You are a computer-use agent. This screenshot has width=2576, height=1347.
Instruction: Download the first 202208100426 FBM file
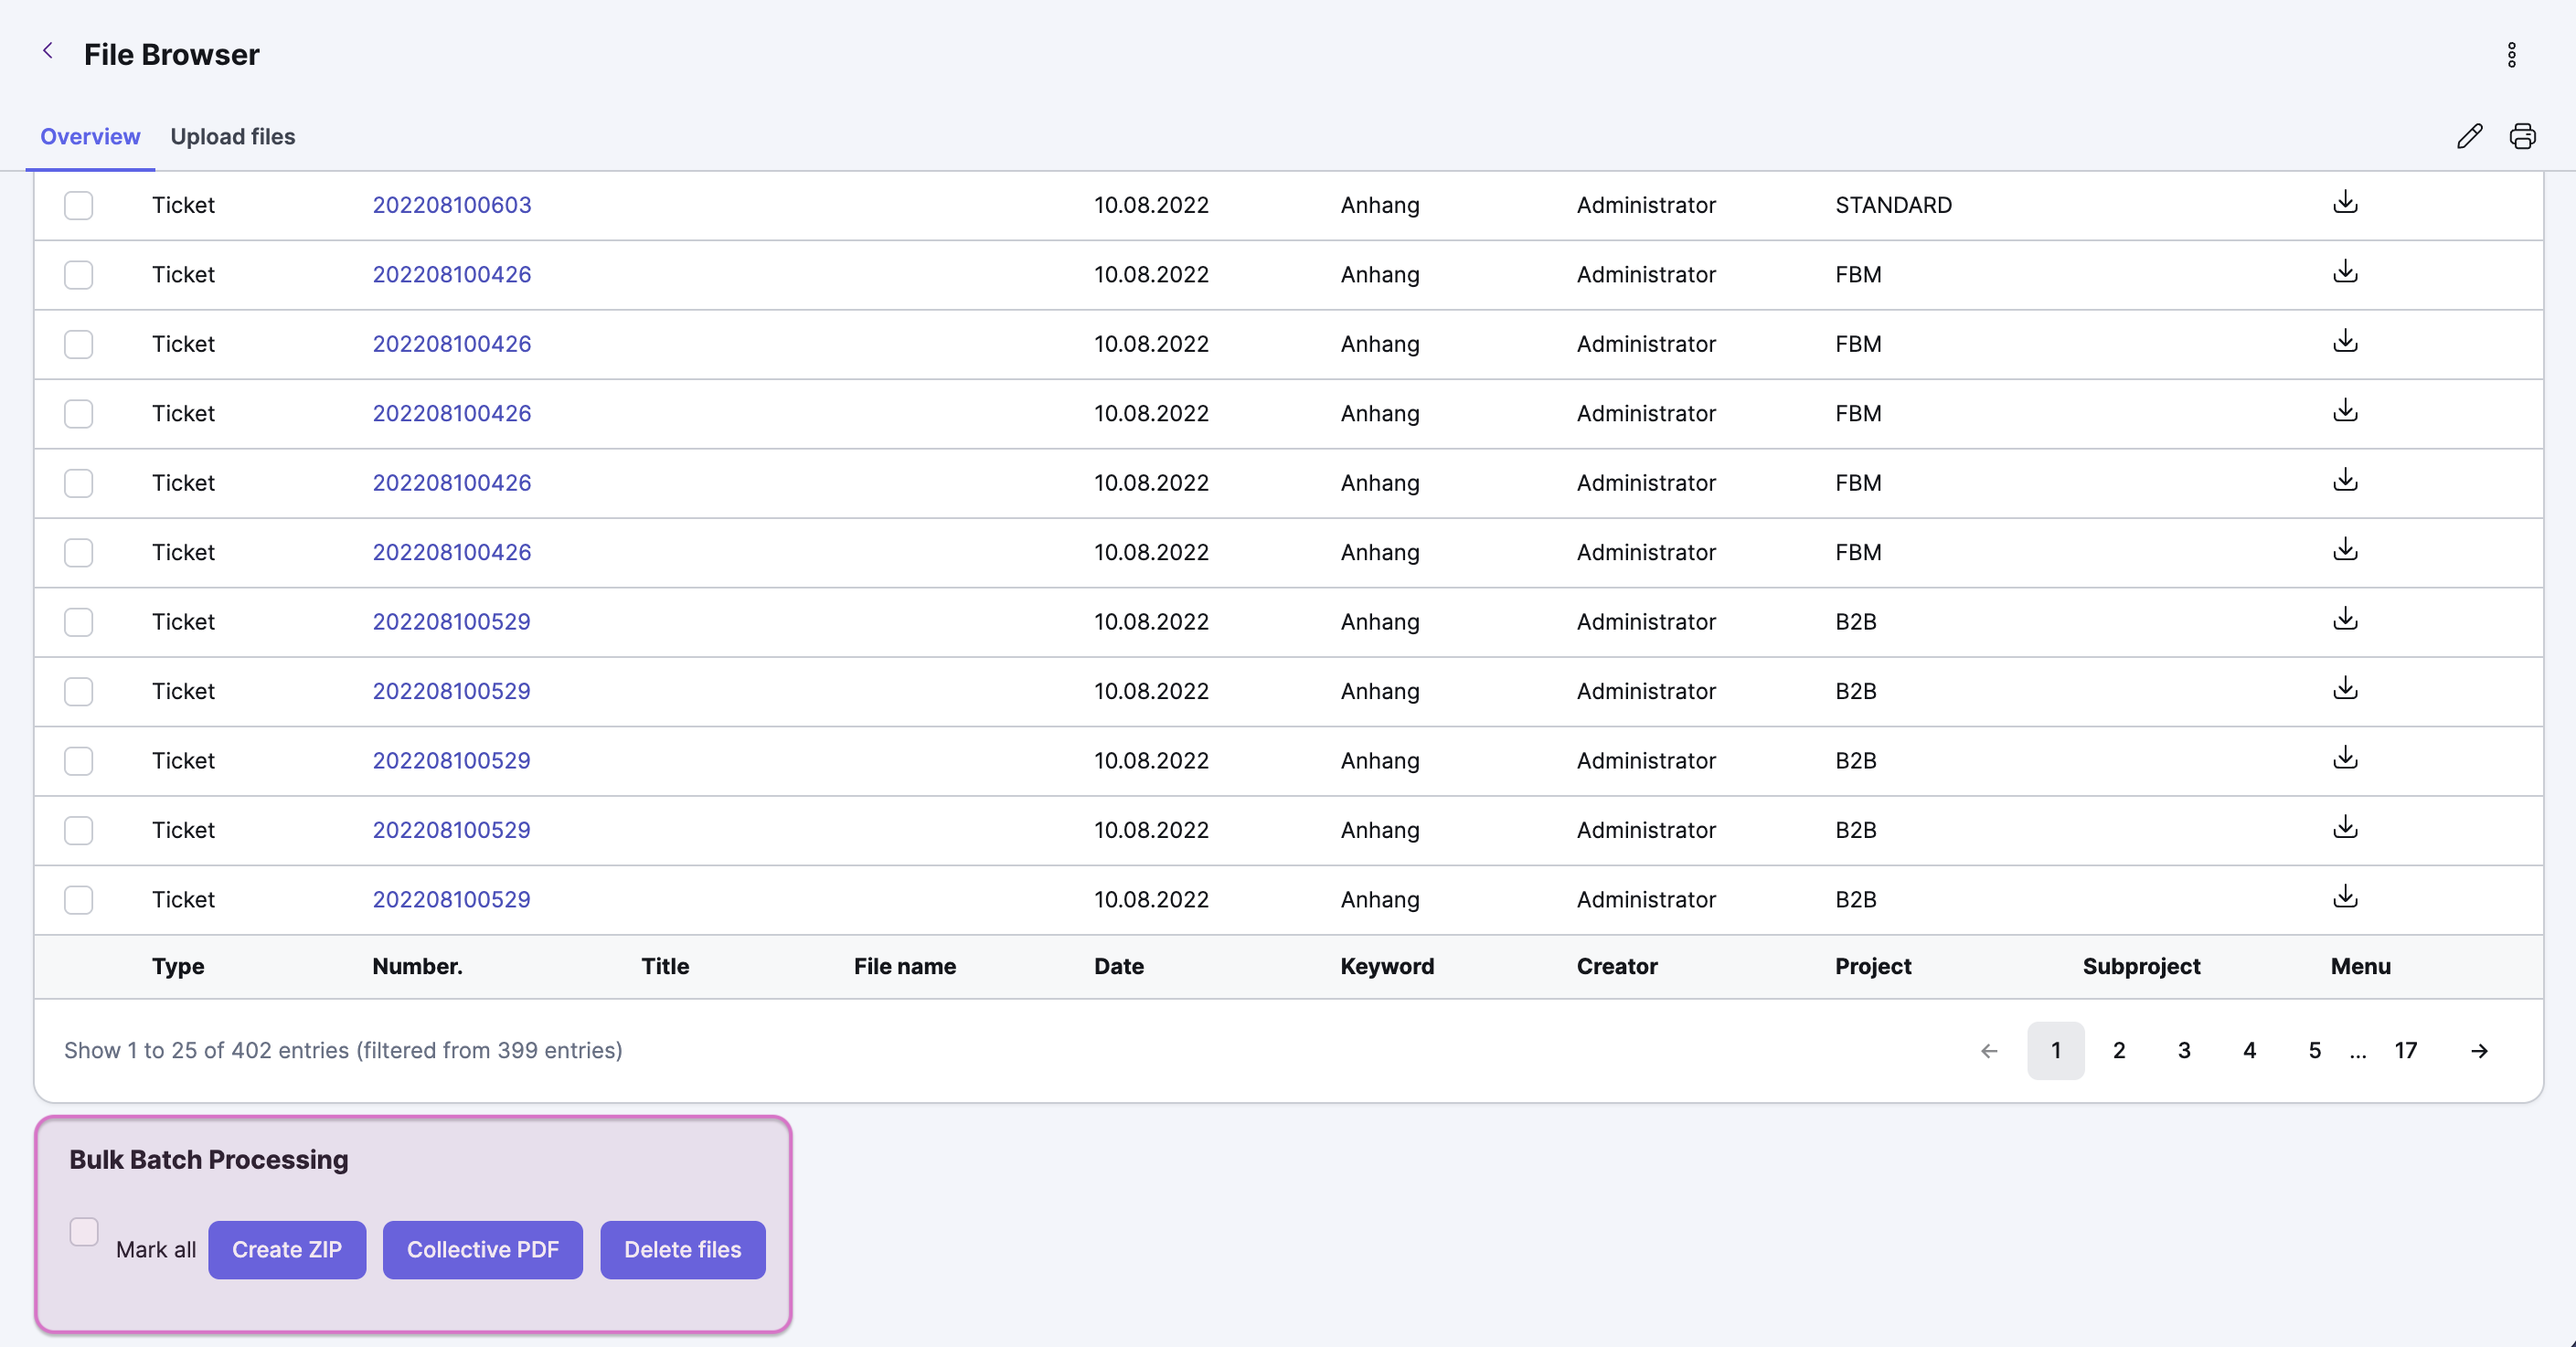pos(2345,272)
